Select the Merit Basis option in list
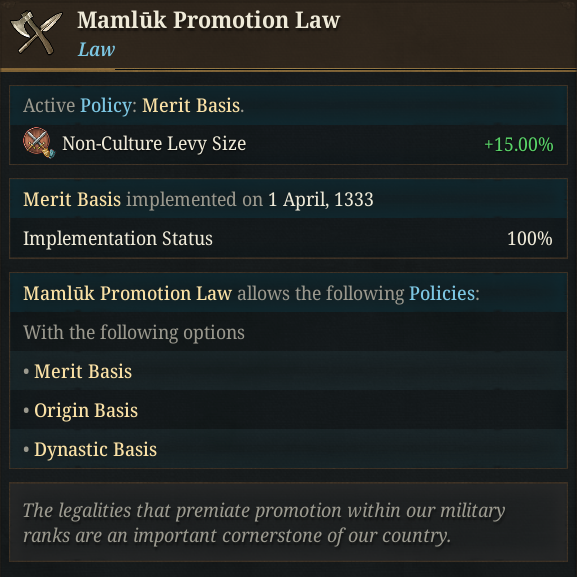The image size is (577, 577). 83,371
